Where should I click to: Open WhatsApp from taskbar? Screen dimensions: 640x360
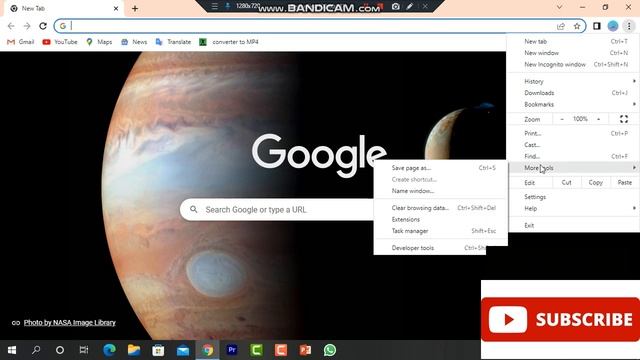click(330, 350)
